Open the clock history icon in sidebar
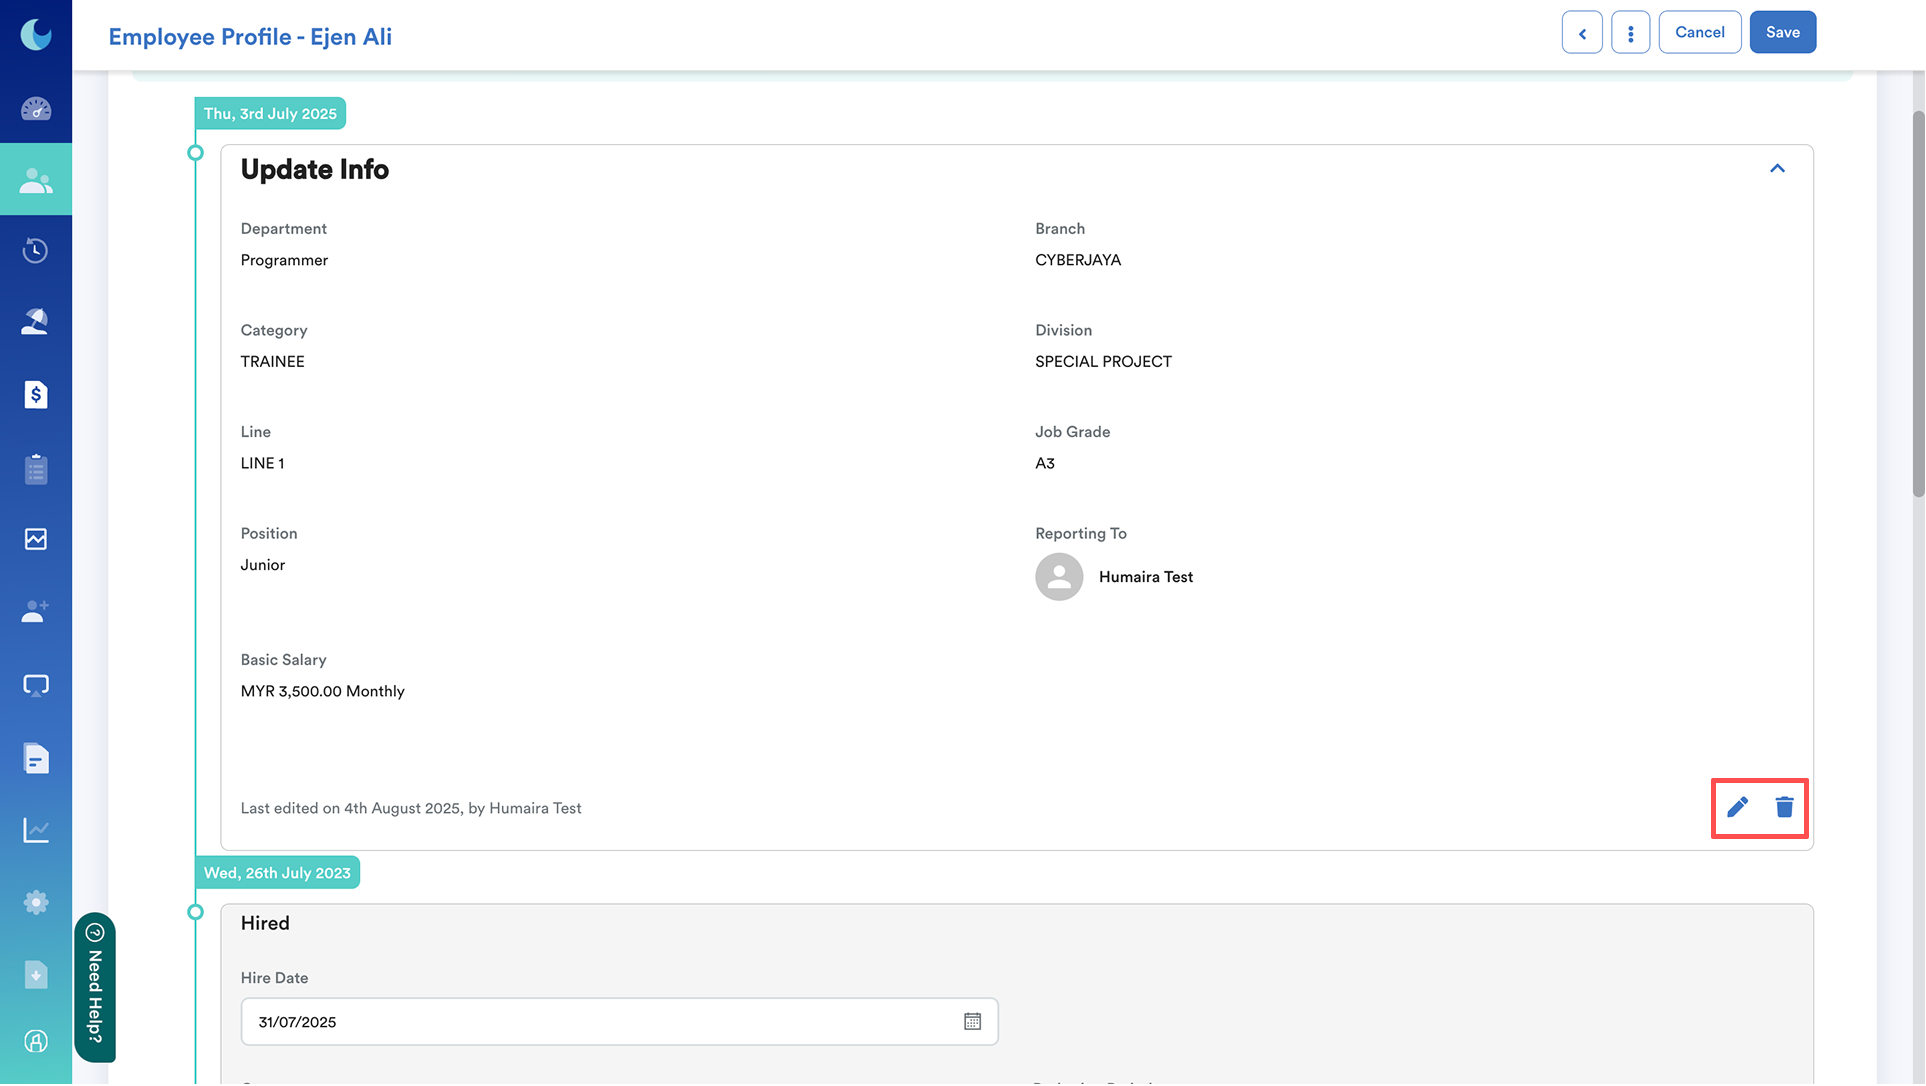The width and height of the screenshot is (1926, 1086). [36, 250]
